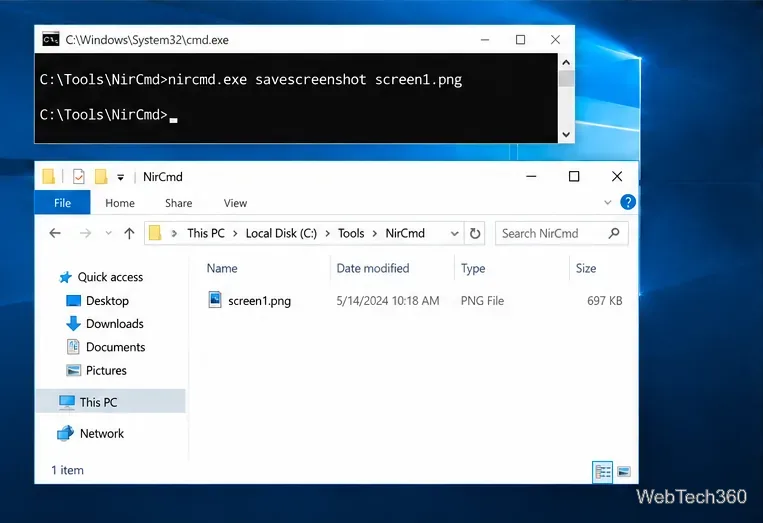763x523 pixels.
Task: Click the Downloads arrow icon
Action: (73, 324)
